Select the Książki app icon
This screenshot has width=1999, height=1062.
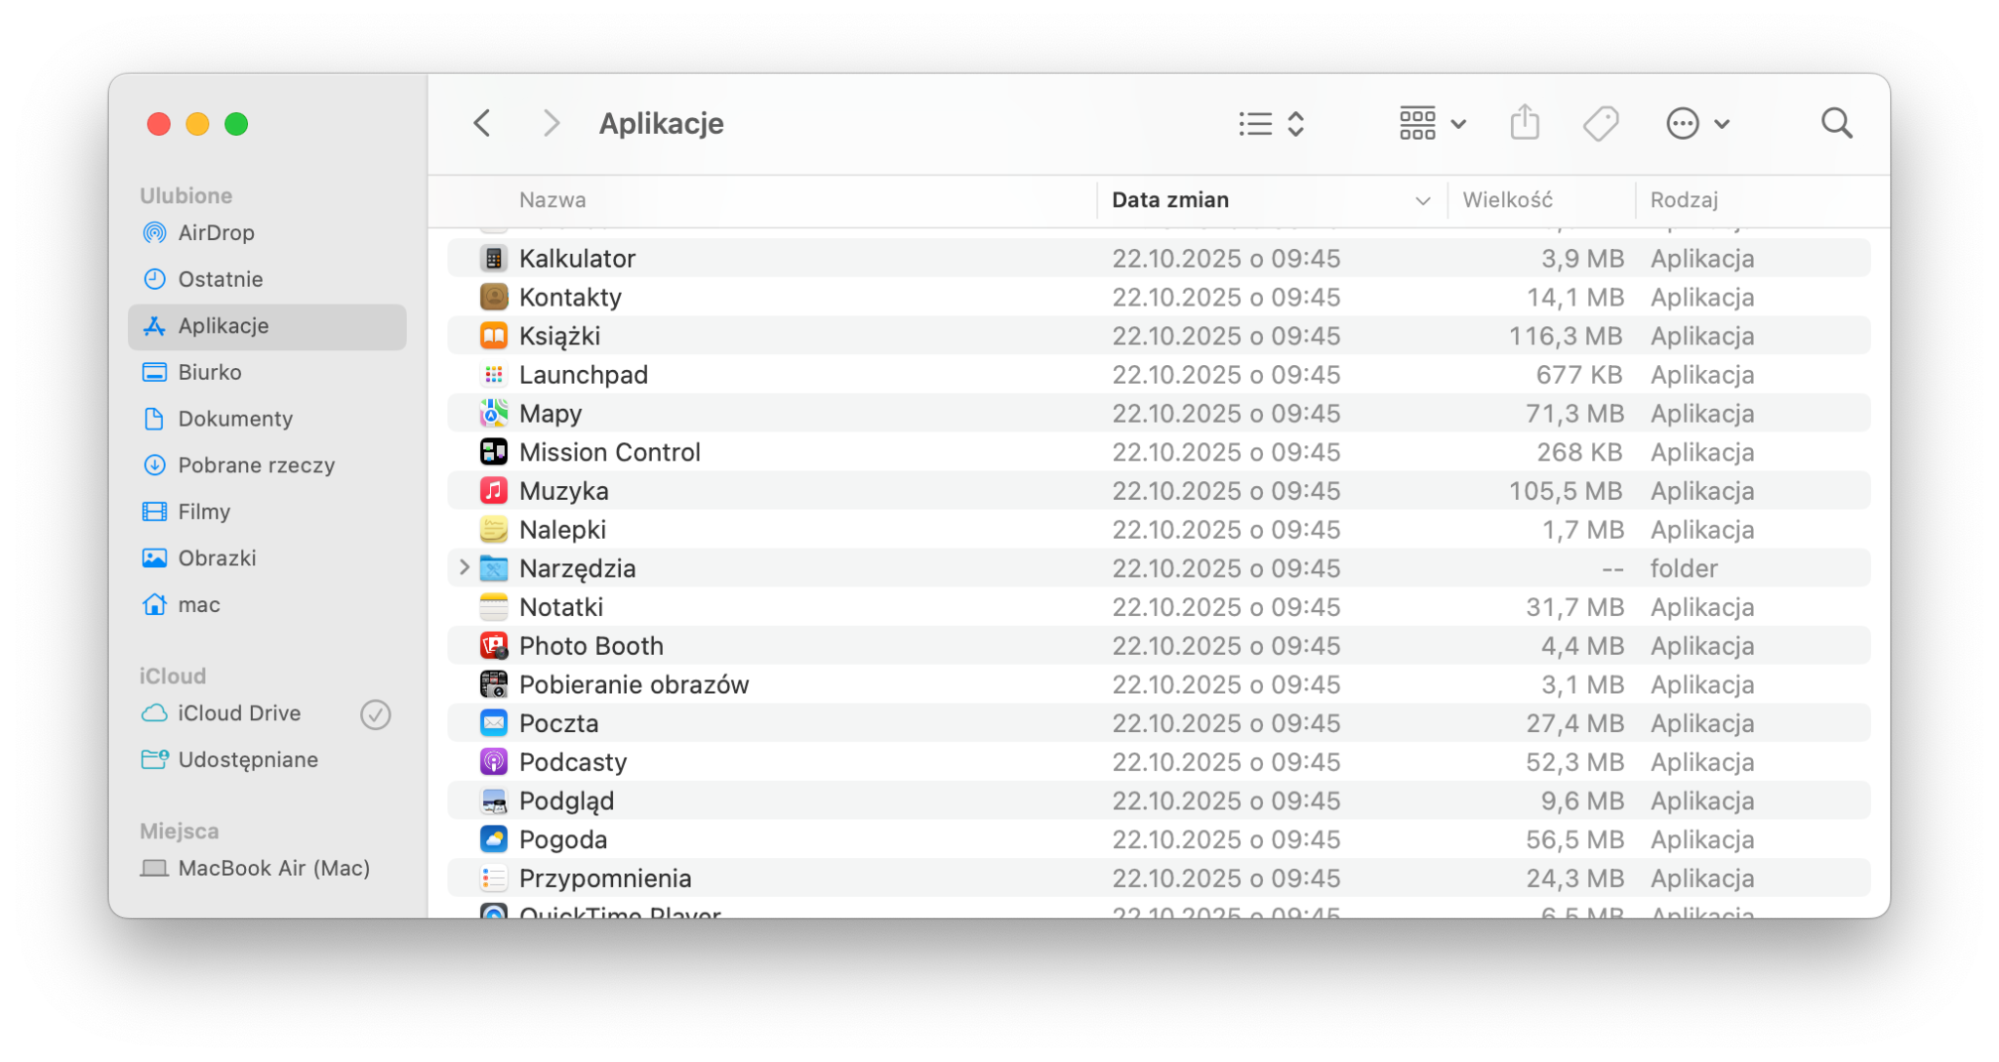[x=493, y=336]
